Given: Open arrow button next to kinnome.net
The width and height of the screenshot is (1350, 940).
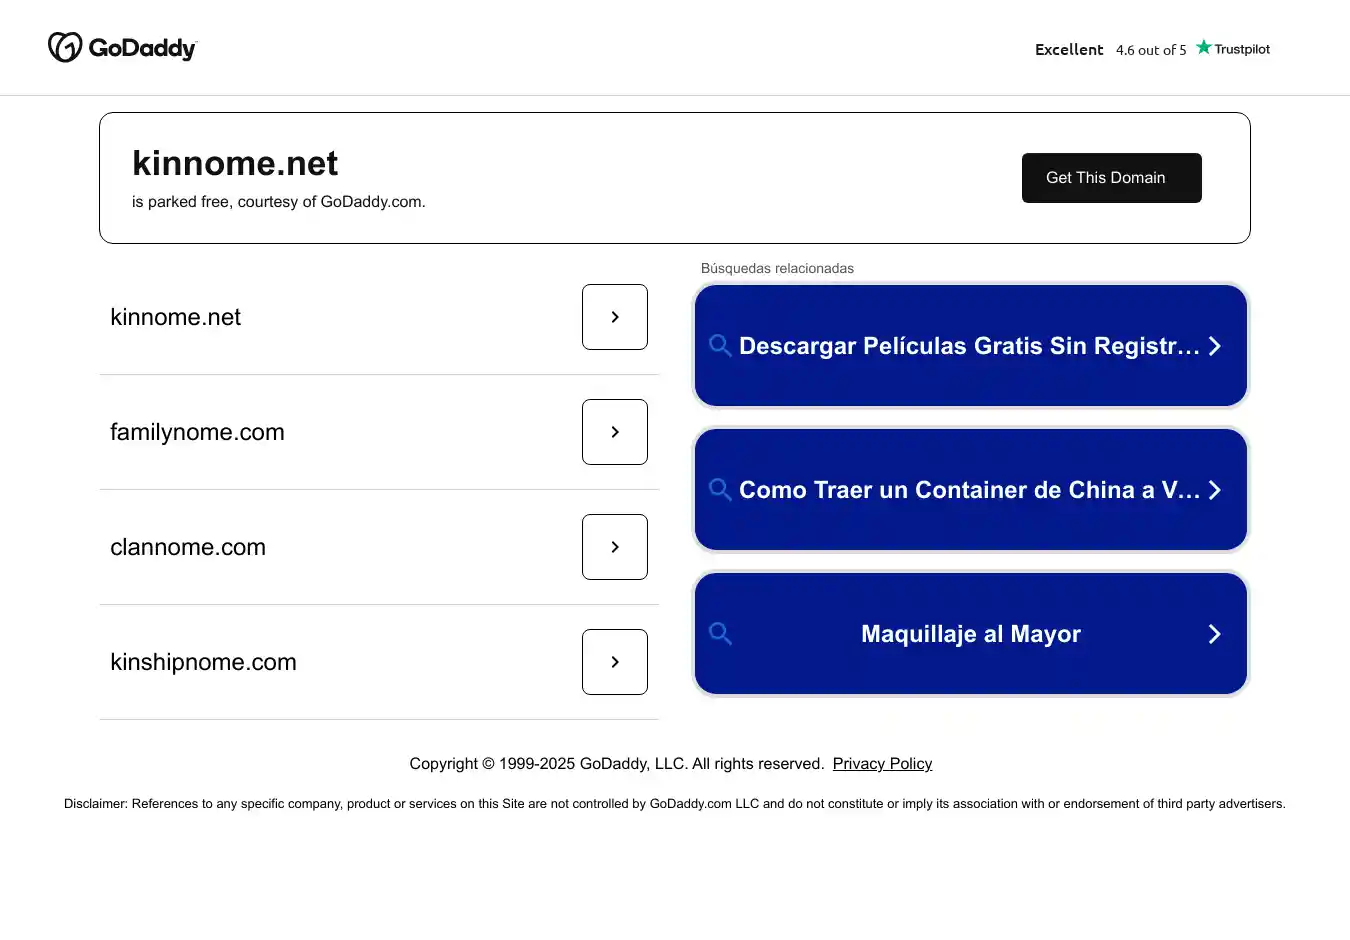Looking at the screenshot, I should 615,317.
